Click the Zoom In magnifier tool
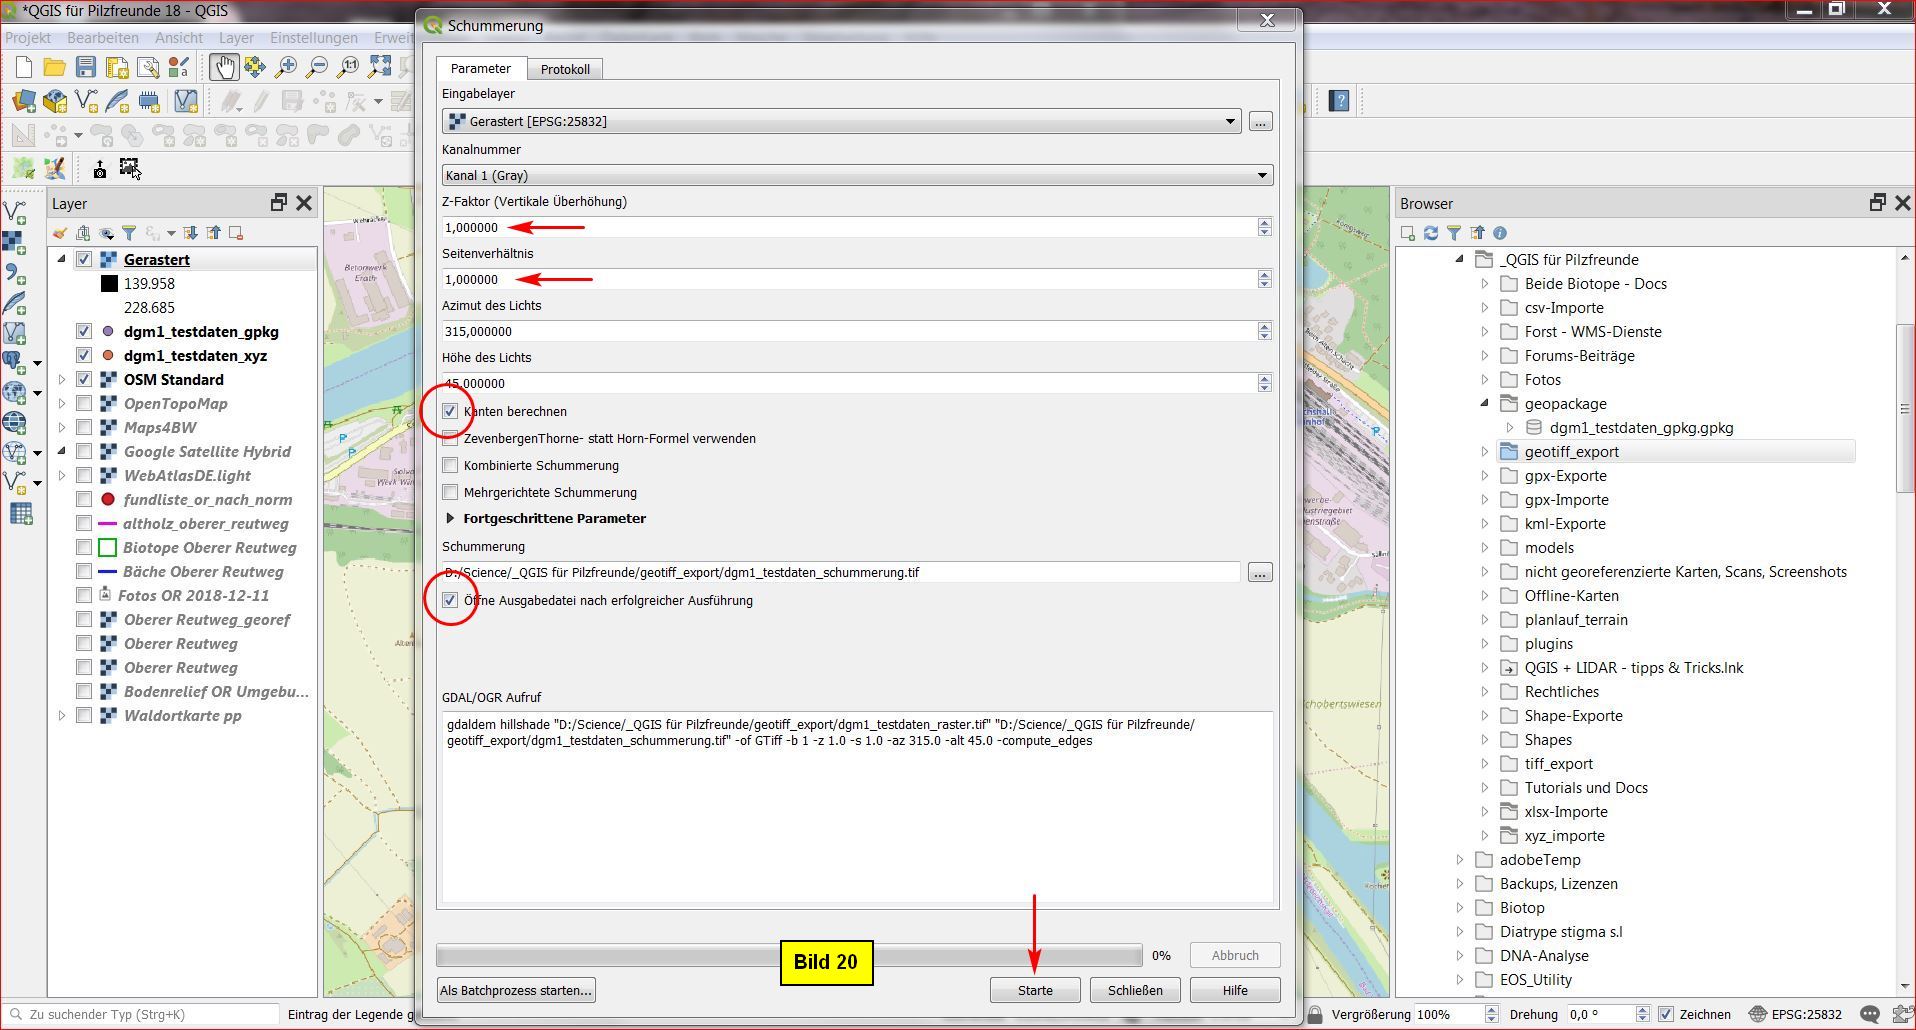The height and width of the screenshot is (1030, 1916). point(286,67)
